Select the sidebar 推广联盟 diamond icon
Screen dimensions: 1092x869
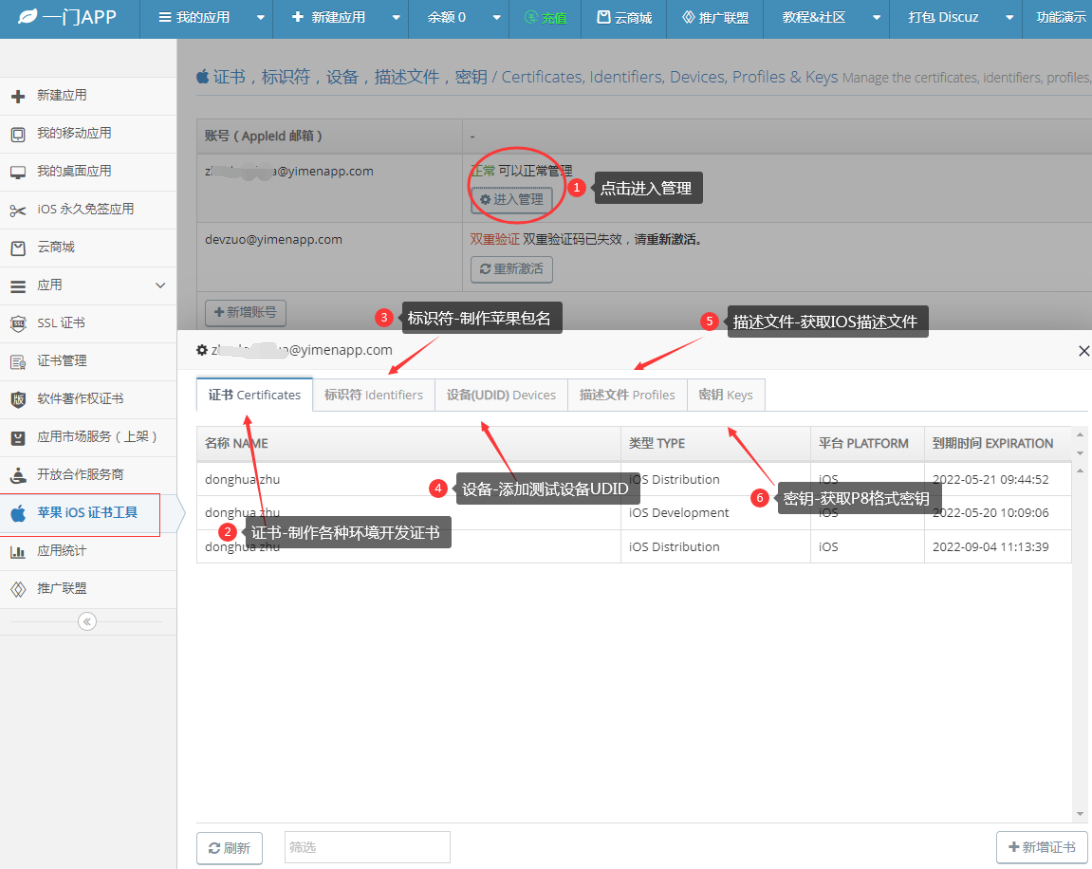click(x=18, y=589)
